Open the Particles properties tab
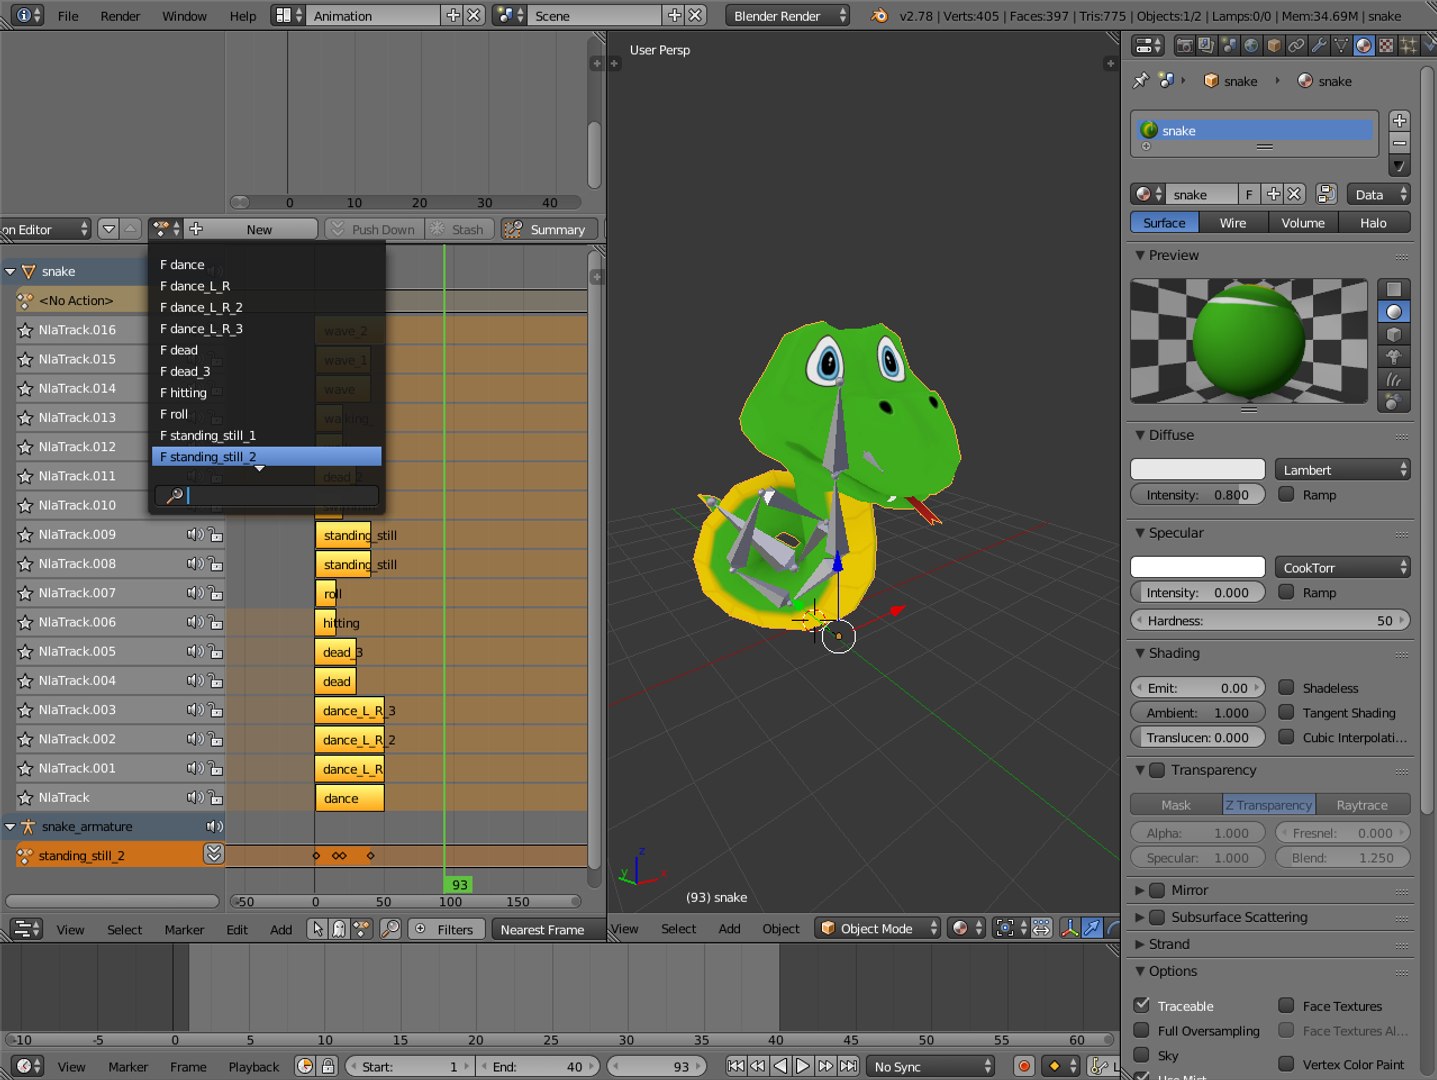1437x1080 pixels. [1408, 45]
